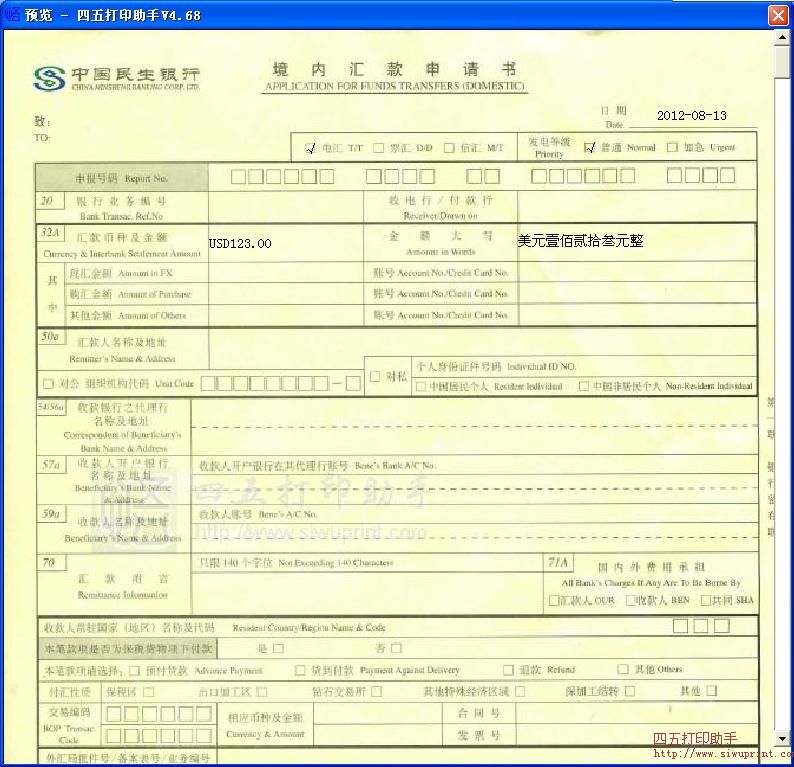Click the amount in words 美元壹佰贰拾叁元整
The width and height of the screenshot is (794, 767).
(580, 240)
